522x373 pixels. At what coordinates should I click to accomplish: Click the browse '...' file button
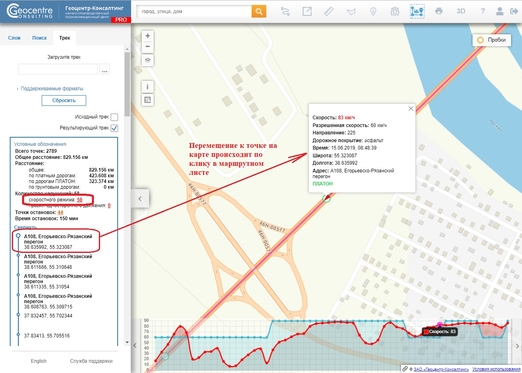pos(105,70)
